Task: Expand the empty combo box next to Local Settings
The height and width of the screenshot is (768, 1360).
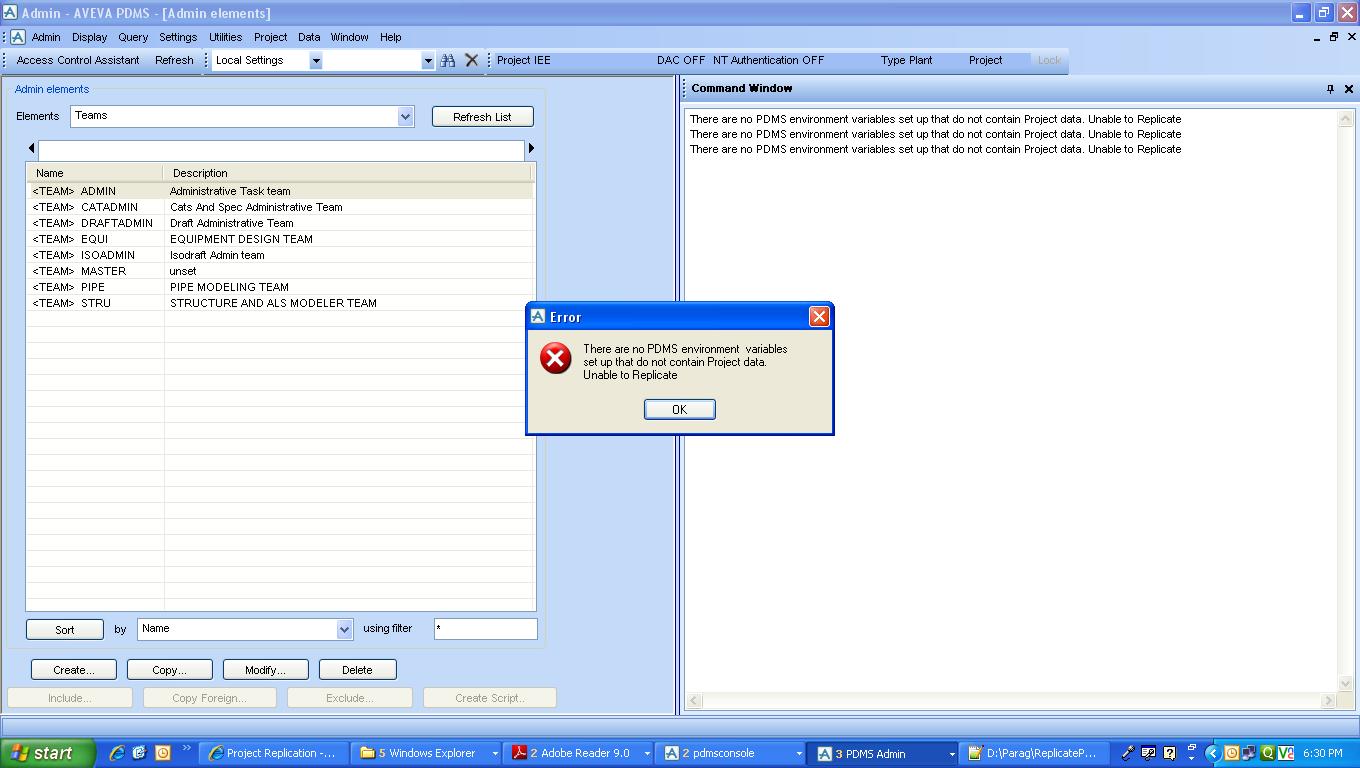Action: 428,60
